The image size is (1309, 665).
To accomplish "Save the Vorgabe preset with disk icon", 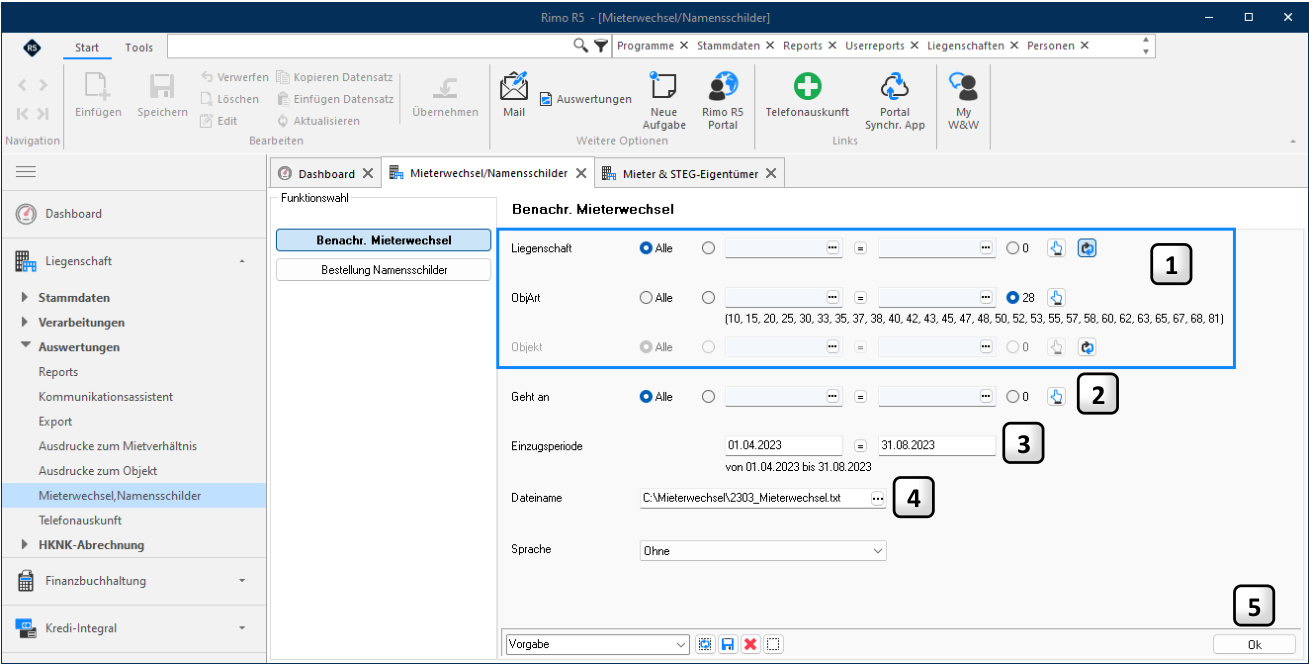I will pyautogui.click(x=729, y=644).
